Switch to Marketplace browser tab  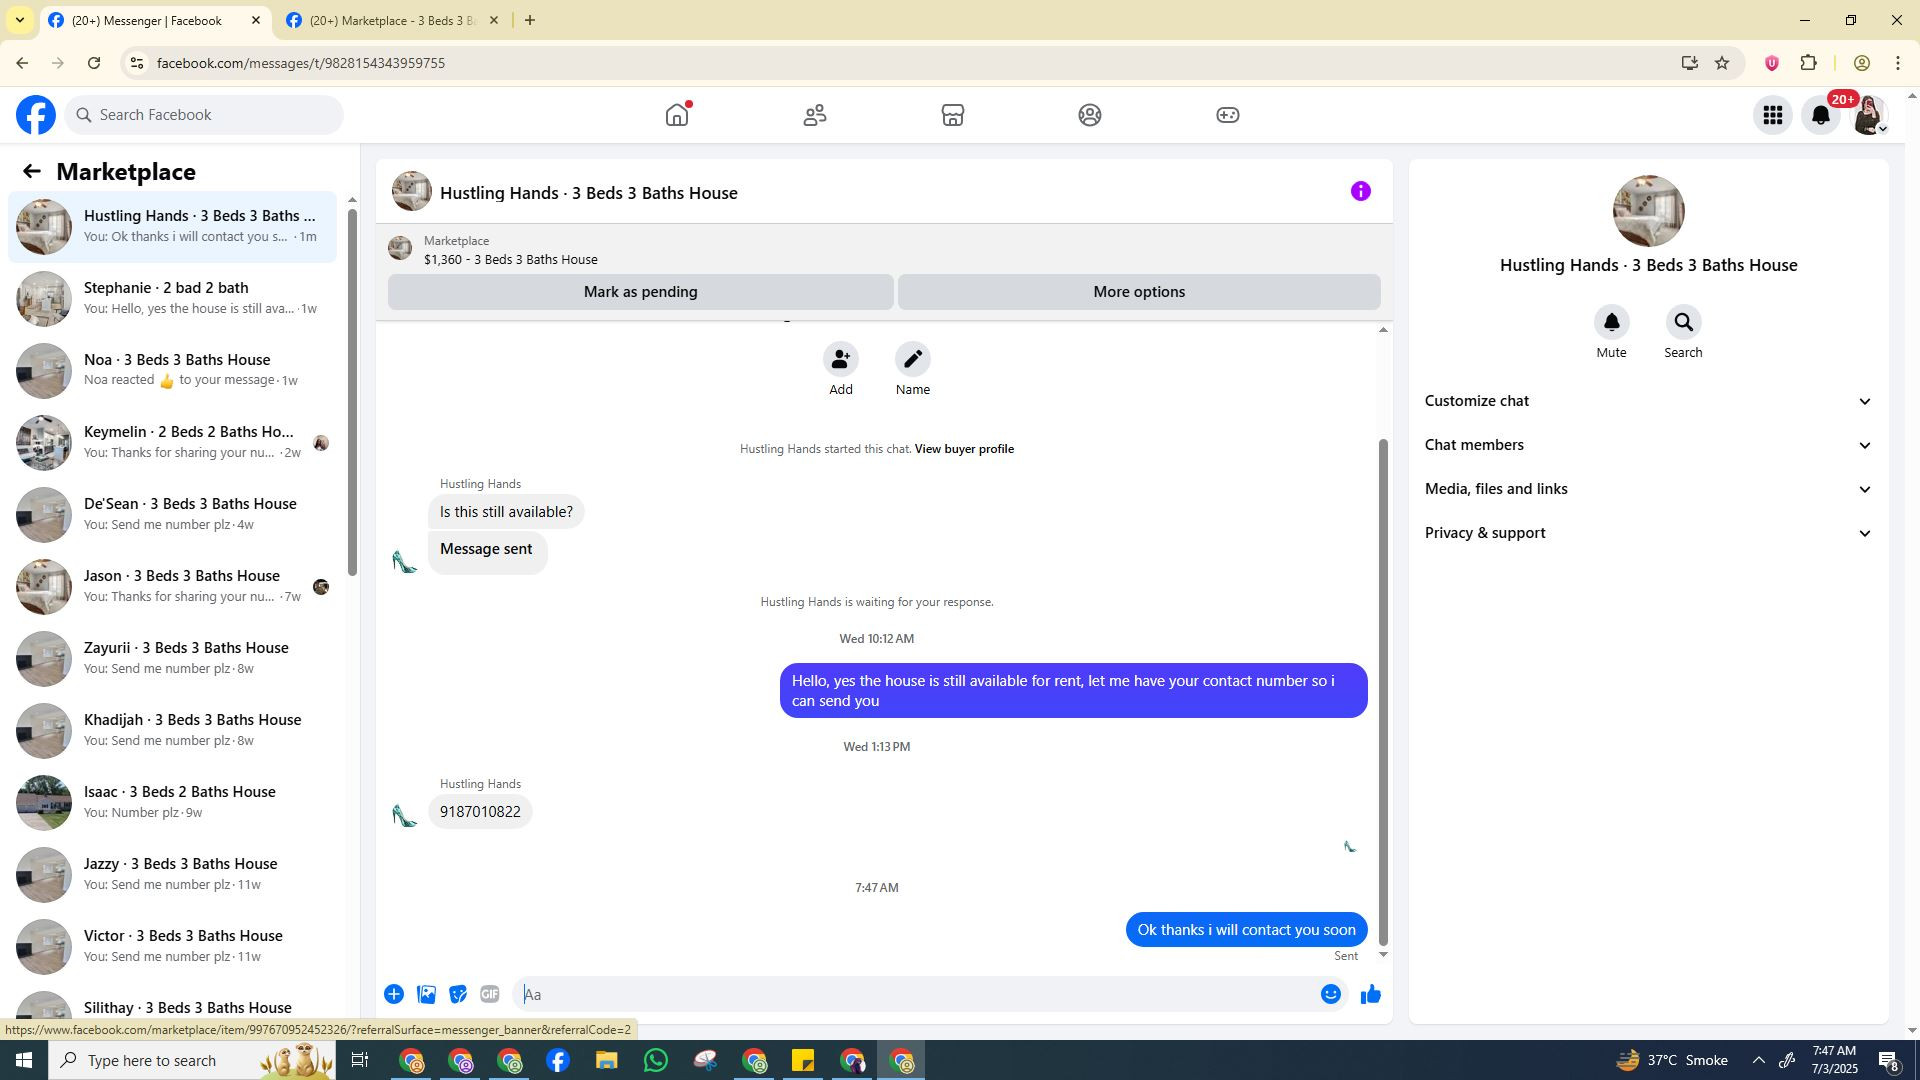pos(391,20)
